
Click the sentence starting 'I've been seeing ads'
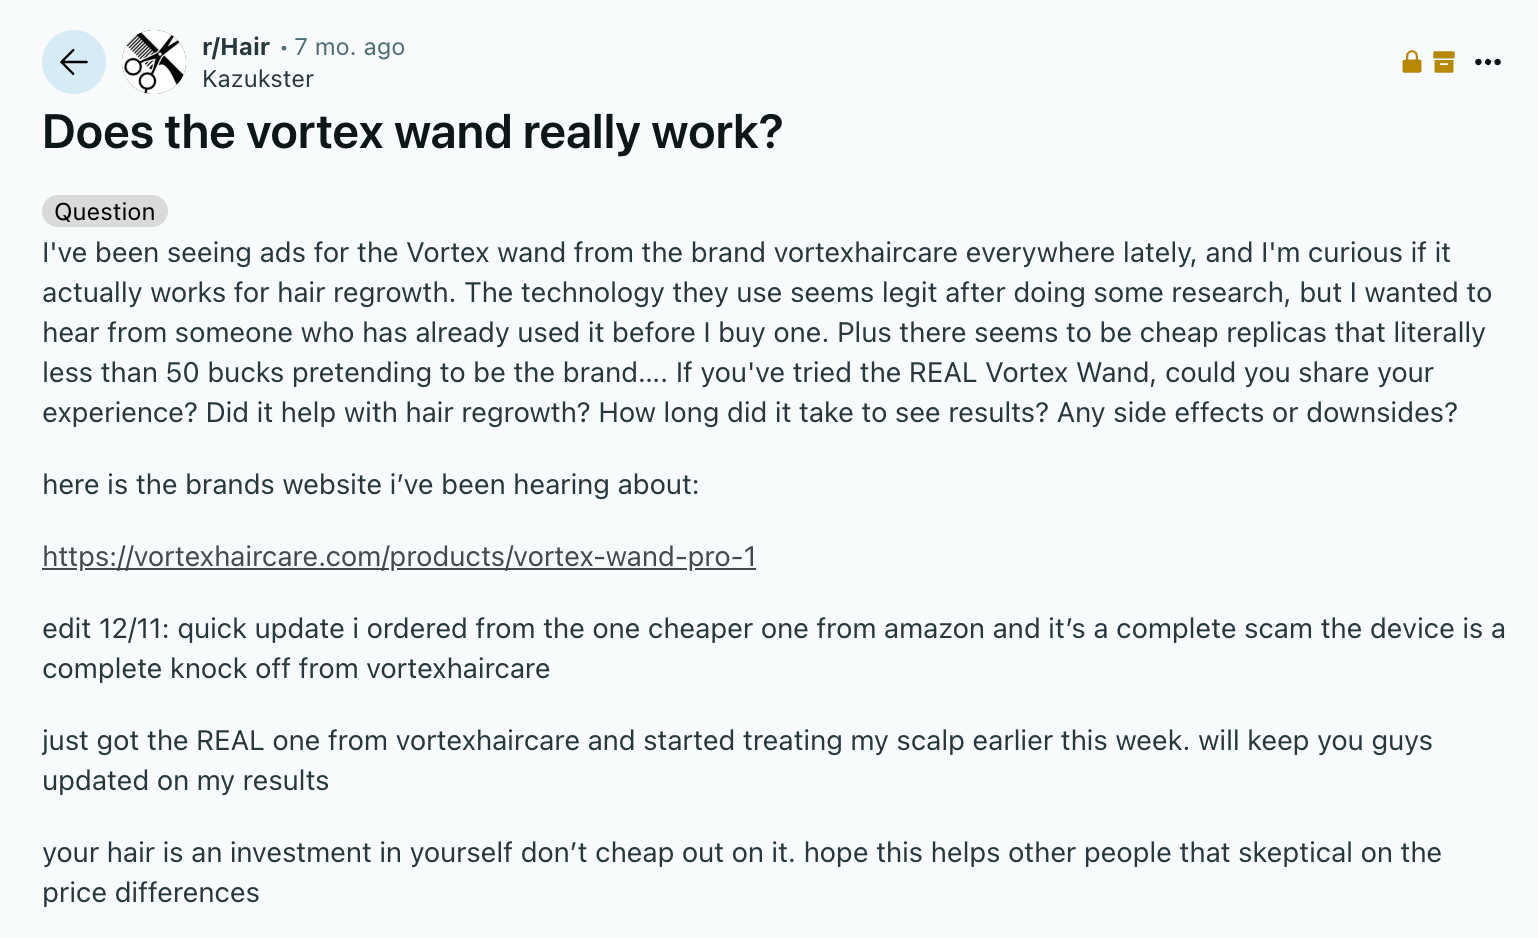[x=746, y=252]
